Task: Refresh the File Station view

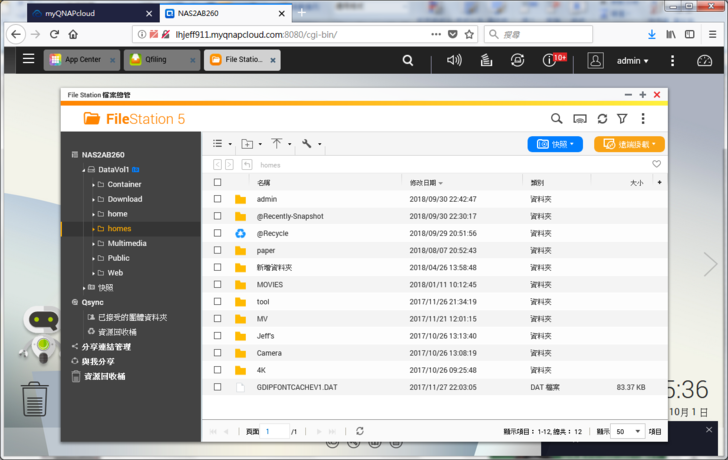Action: tap(602, 119)
